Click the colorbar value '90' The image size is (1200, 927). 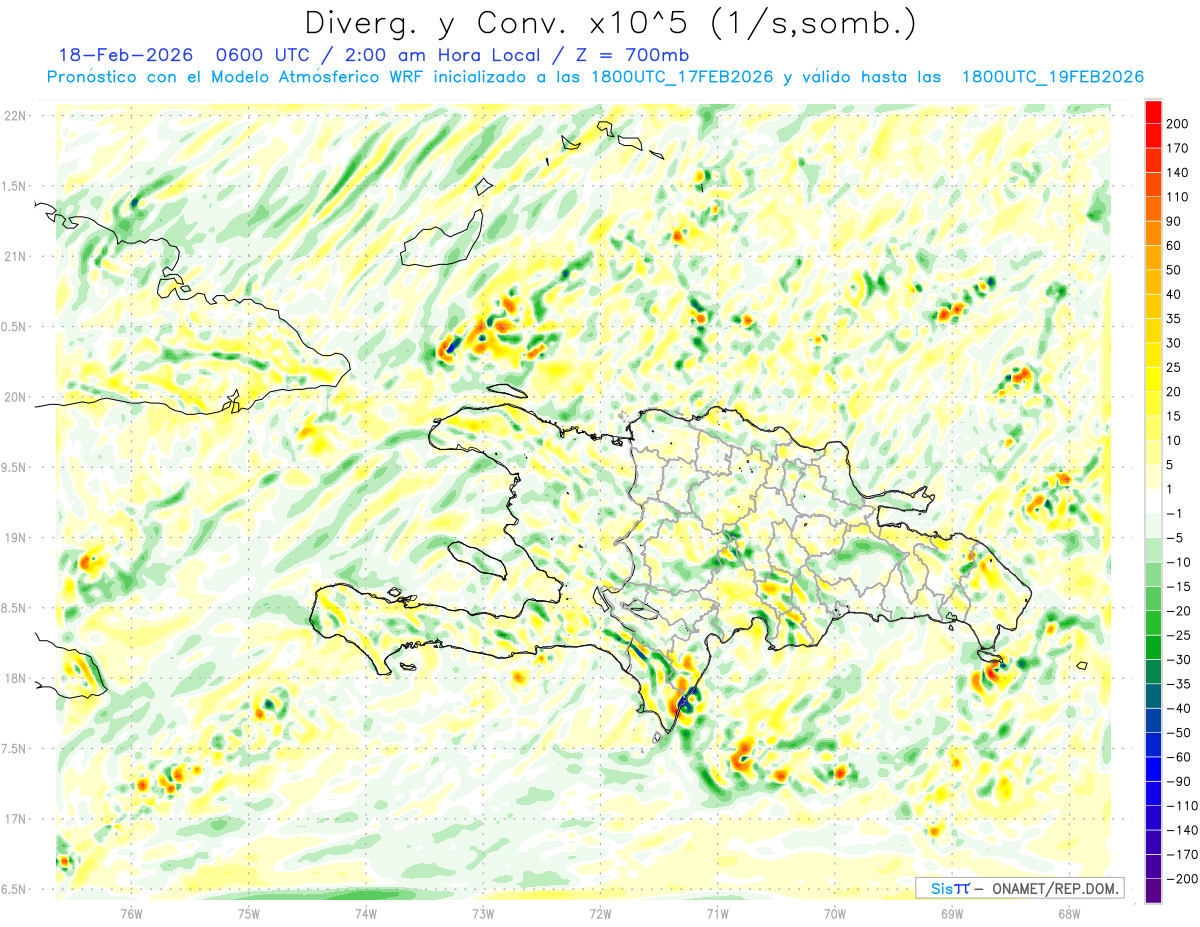1174,221
